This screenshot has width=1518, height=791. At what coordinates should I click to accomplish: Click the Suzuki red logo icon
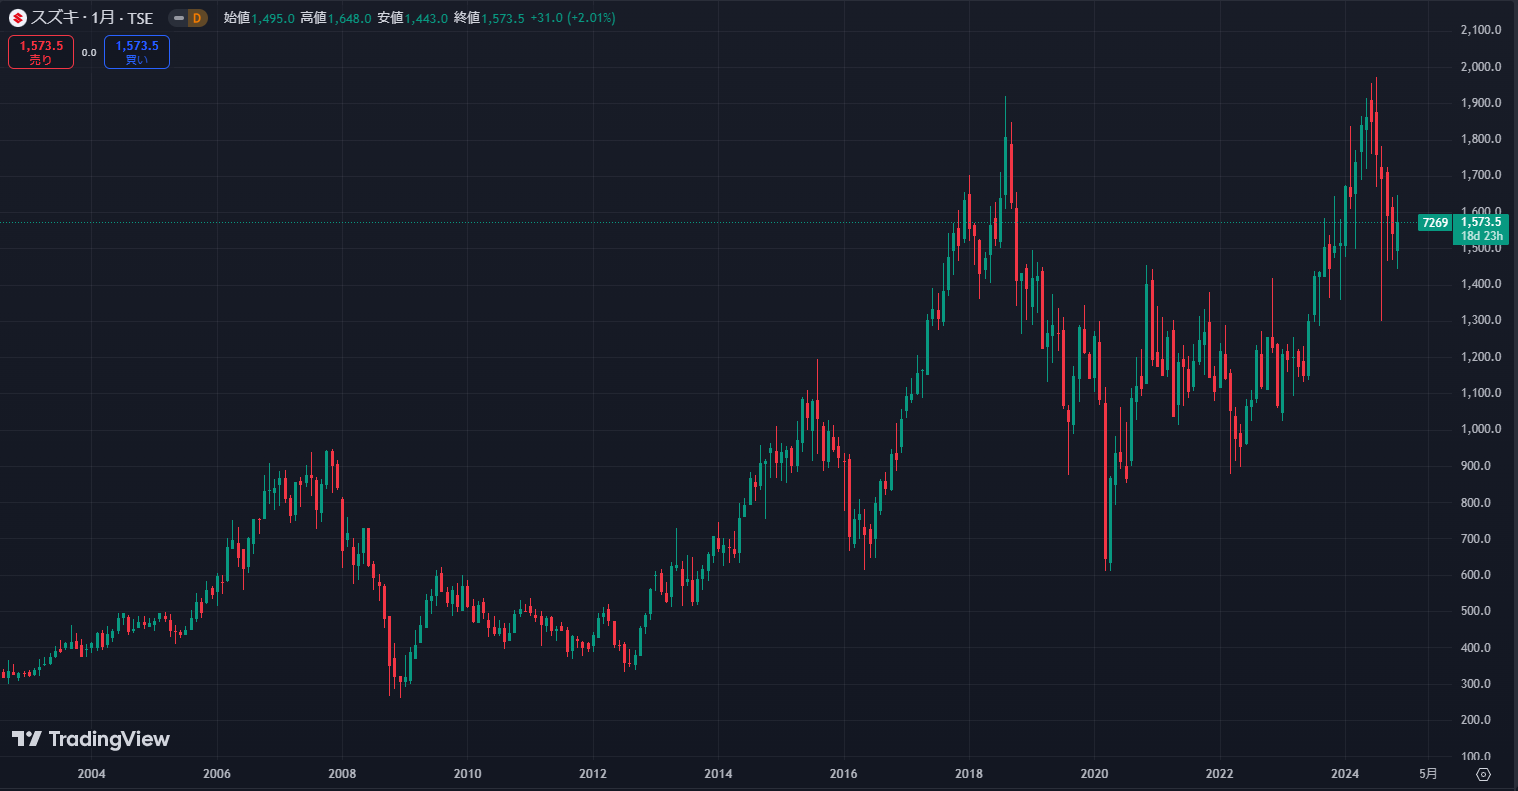18,18
